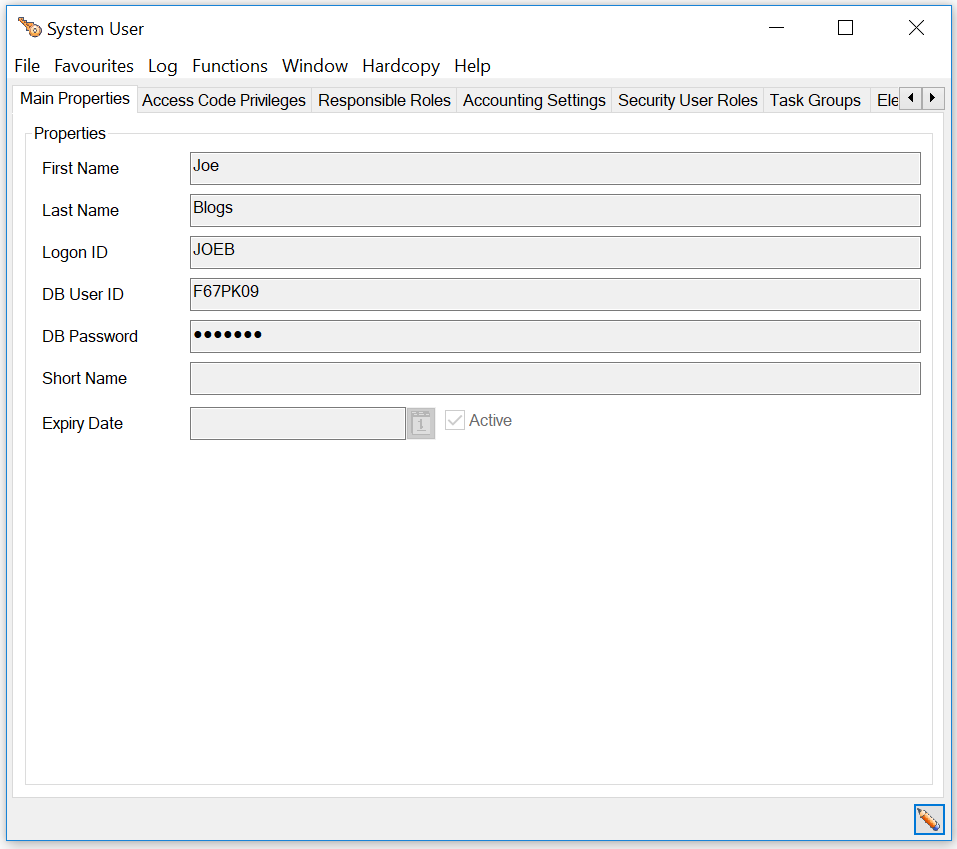Screen dimensions: 957x849
Task: Switch to the Accounting Settings tab
Action: coord(534,100)
